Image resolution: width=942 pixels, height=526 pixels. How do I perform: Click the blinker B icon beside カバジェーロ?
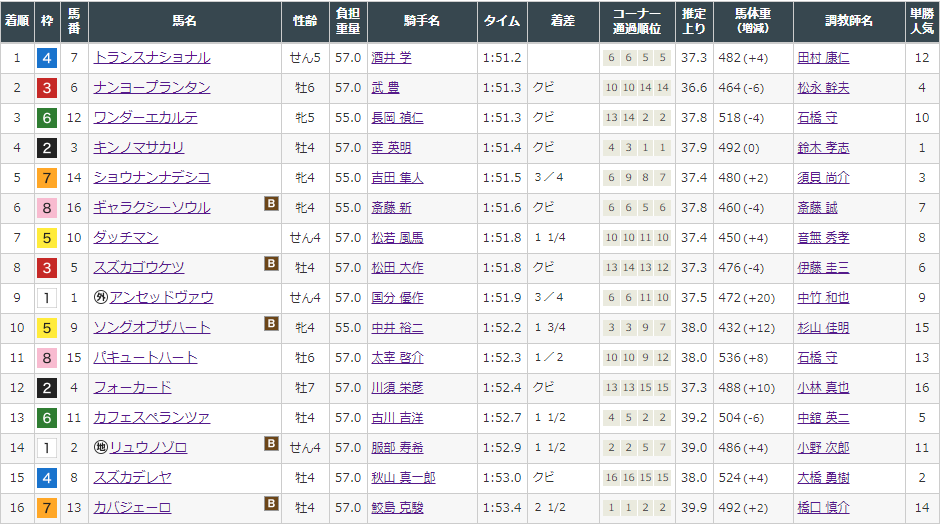pyautogui.click(x=272, y=504)
